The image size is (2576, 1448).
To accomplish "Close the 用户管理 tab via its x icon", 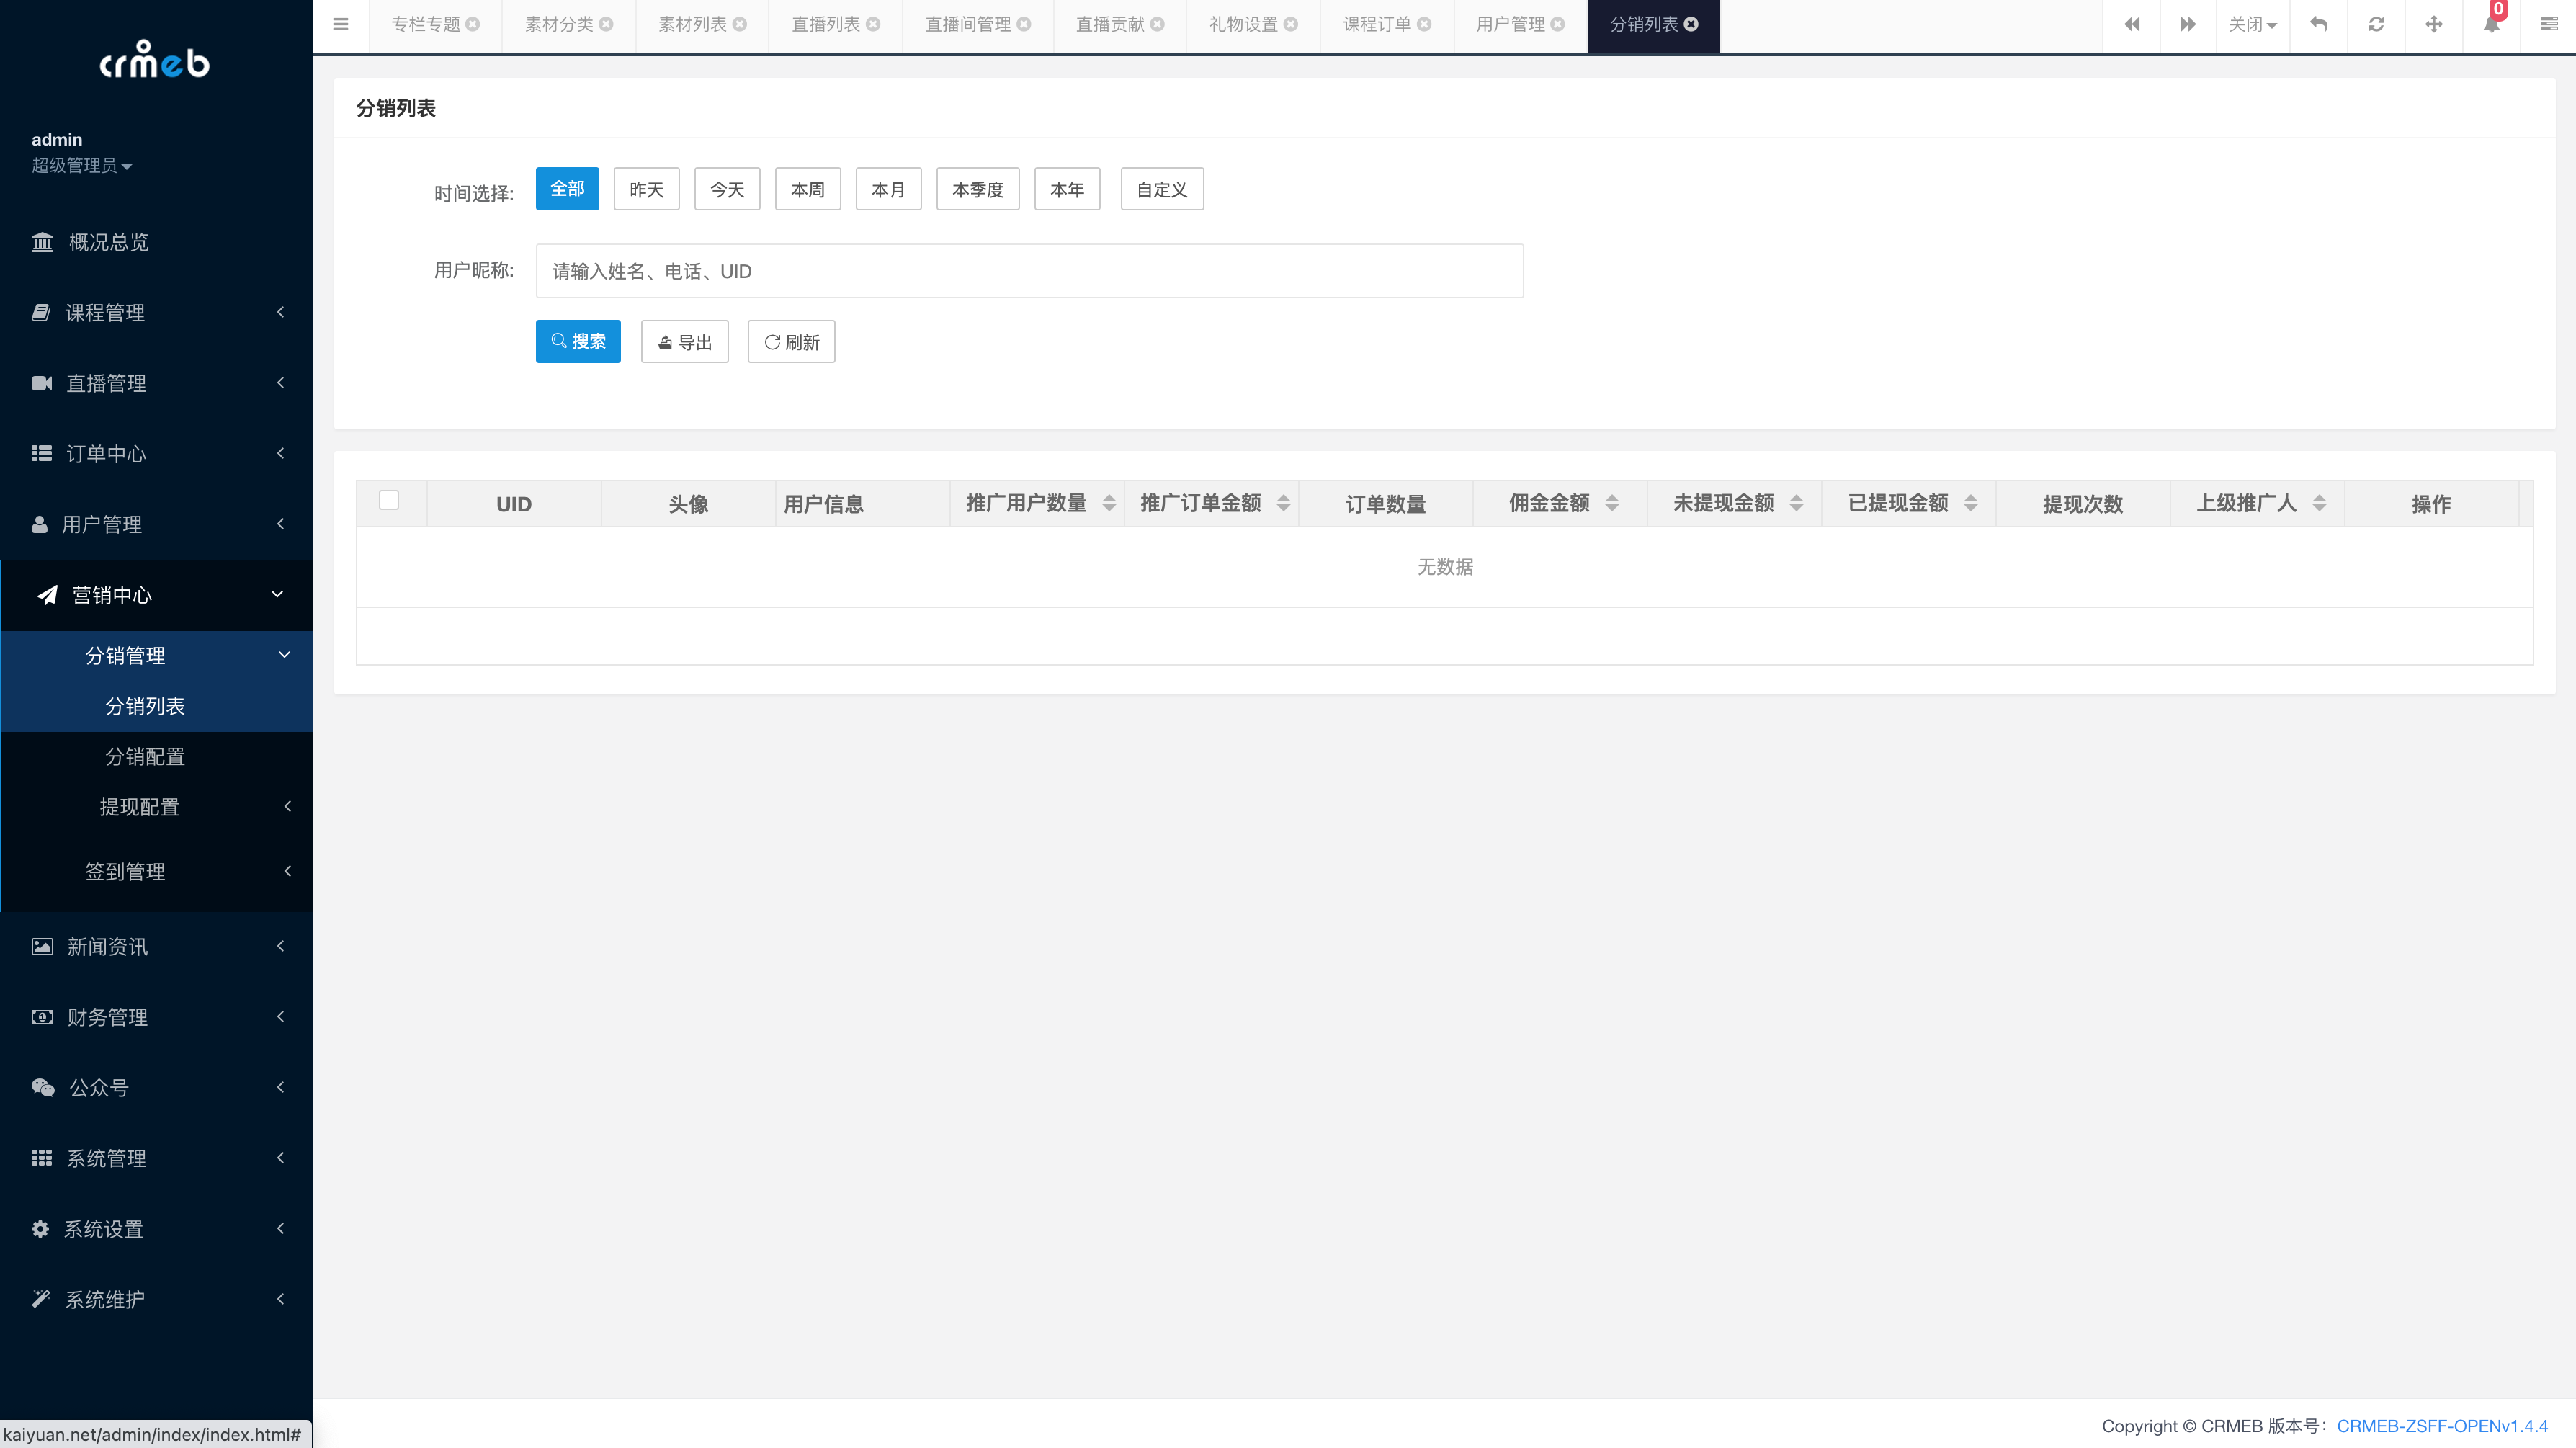I will coord(1558,25).
